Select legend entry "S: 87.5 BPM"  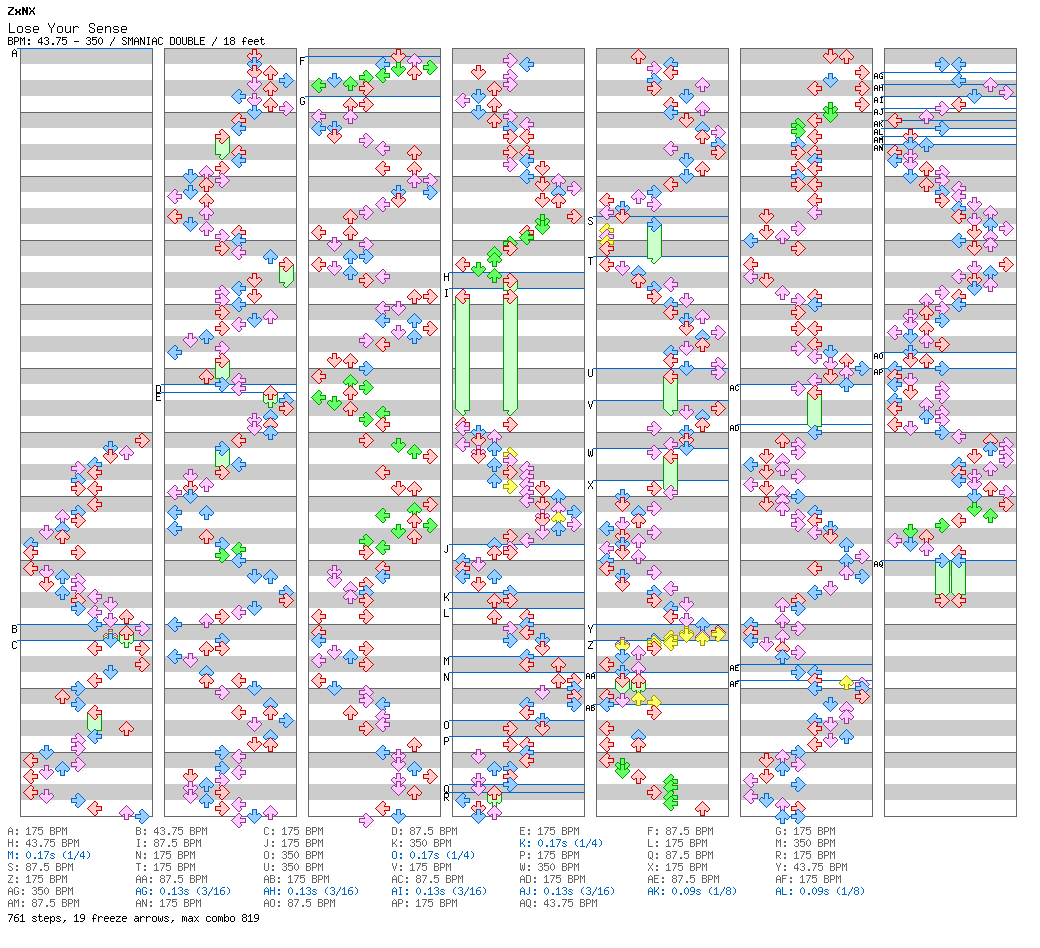click(x=40, y=867)
